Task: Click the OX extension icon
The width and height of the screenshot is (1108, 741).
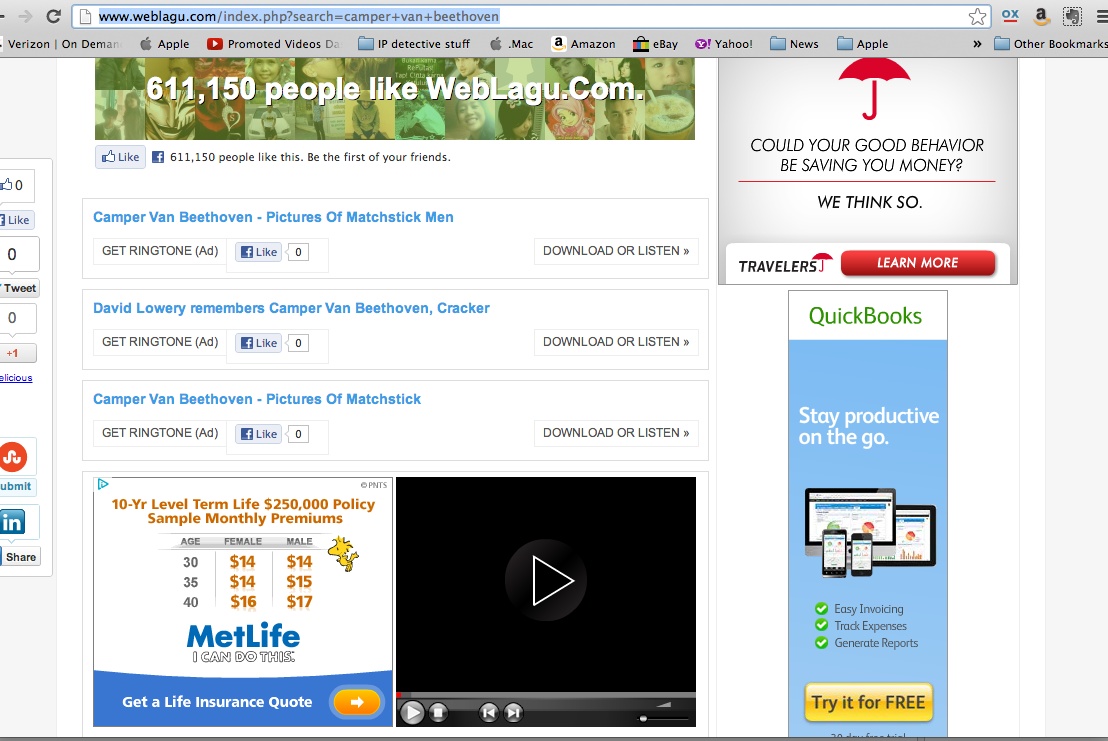Action: 1010,17
